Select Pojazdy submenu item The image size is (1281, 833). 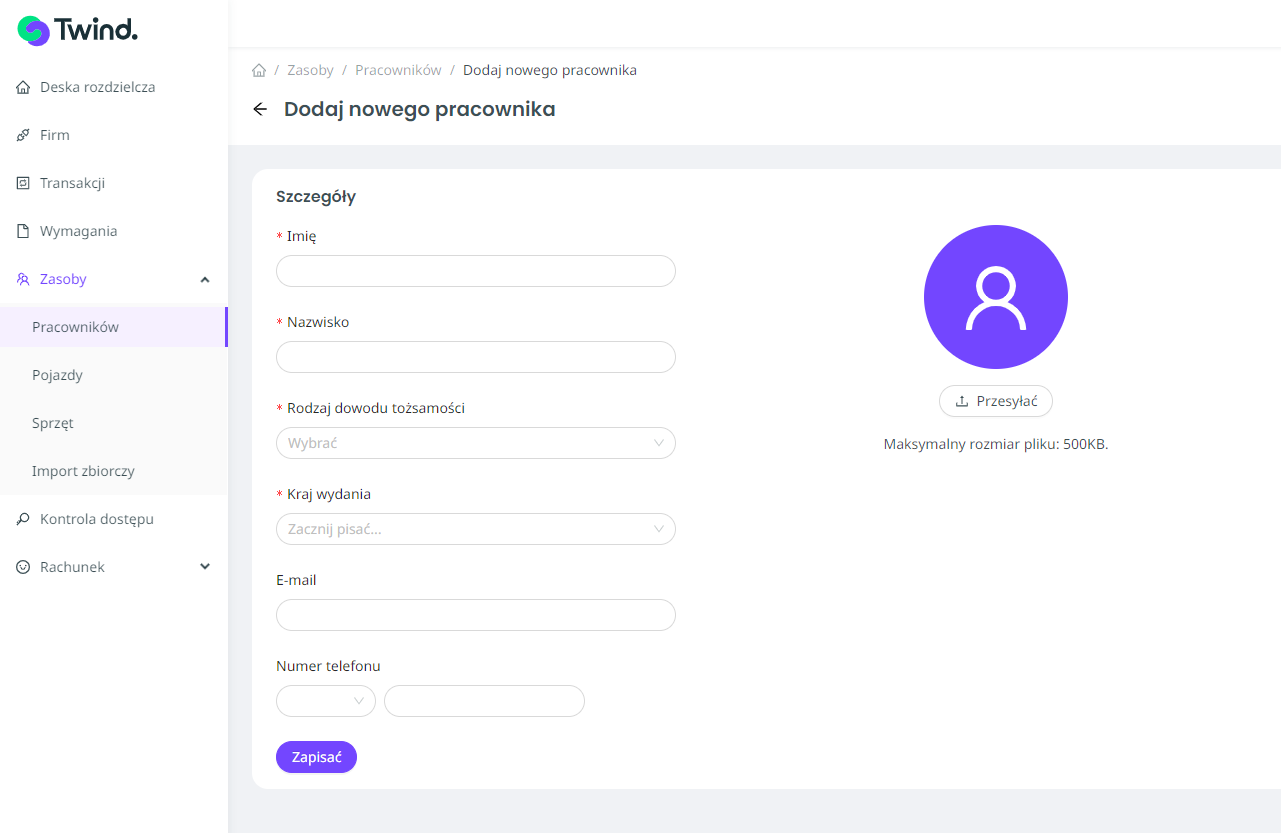click(x=114, y=375)
